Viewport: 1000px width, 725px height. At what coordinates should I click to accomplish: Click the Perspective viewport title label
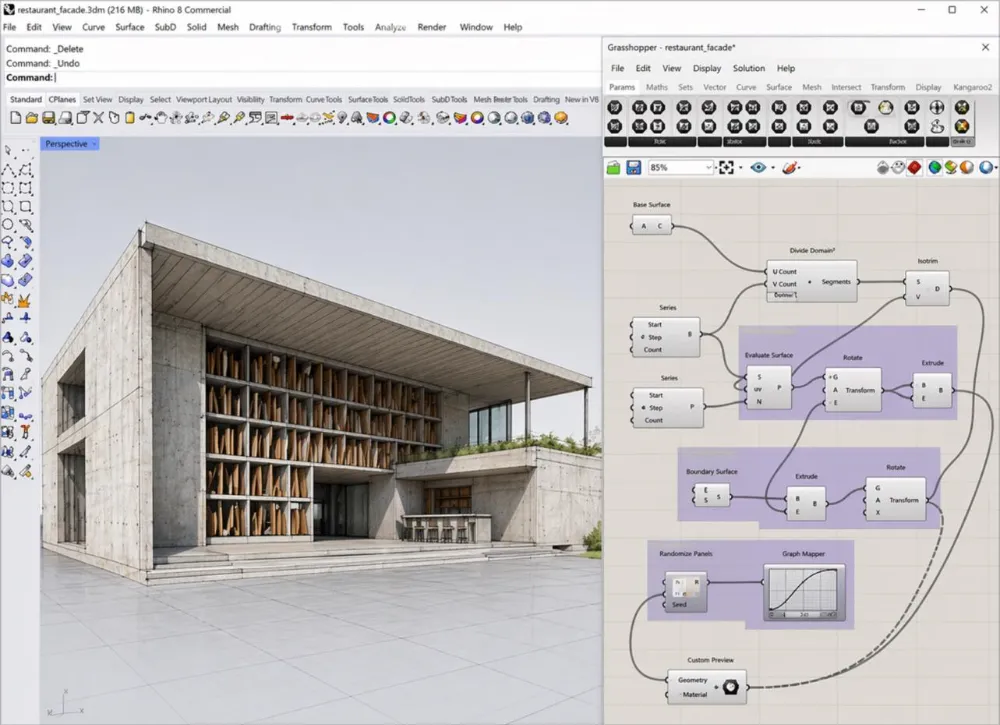point(66,144)
